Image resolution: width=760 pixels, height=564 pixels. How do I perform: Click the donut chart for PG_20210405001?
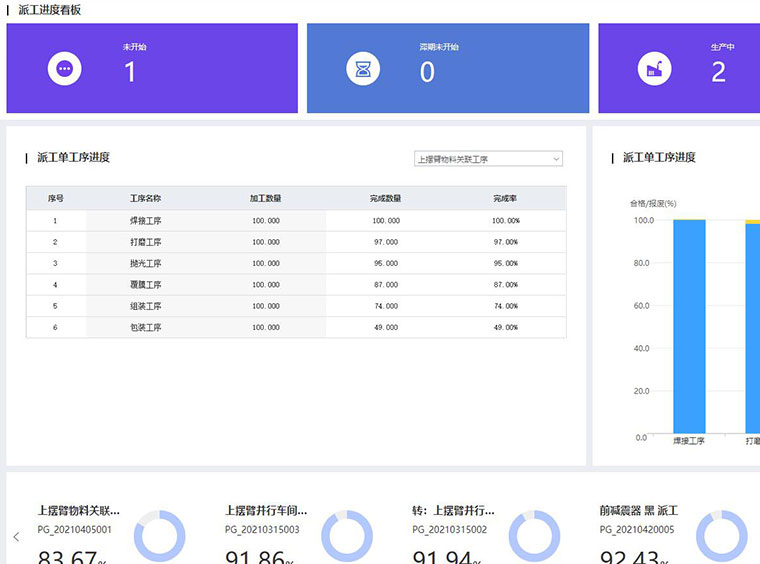160,536
